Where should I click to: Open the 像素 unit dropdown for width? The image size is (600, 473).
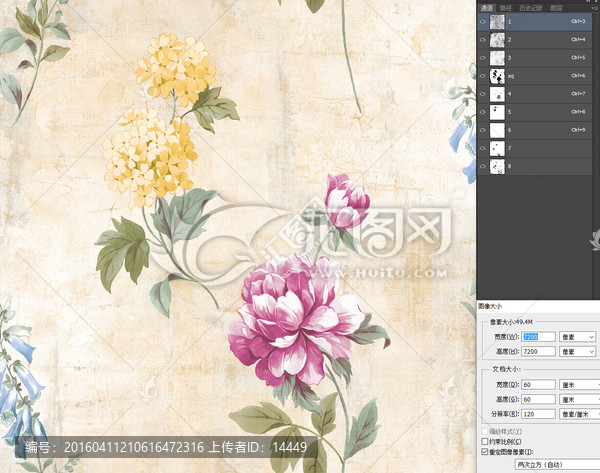point(577,337)
